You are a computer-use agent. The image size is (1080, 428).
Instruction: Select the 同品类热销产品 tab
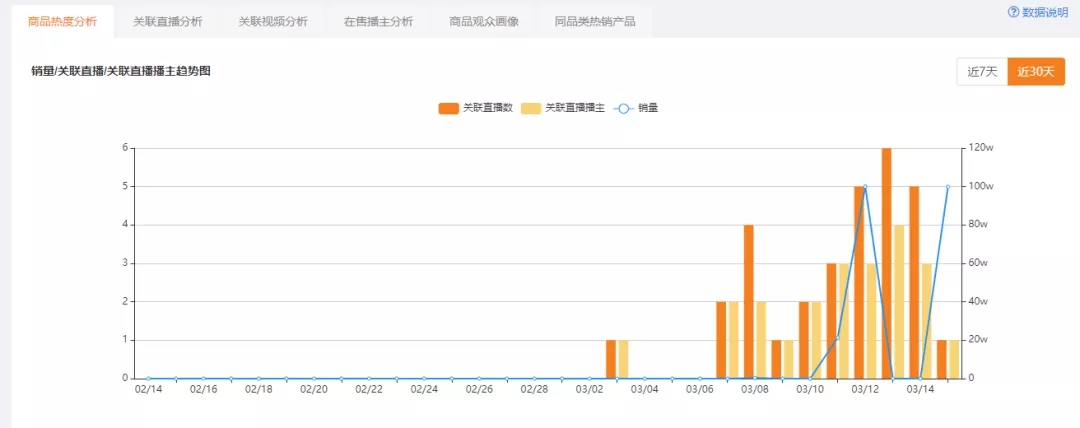(x=595, y=21)
